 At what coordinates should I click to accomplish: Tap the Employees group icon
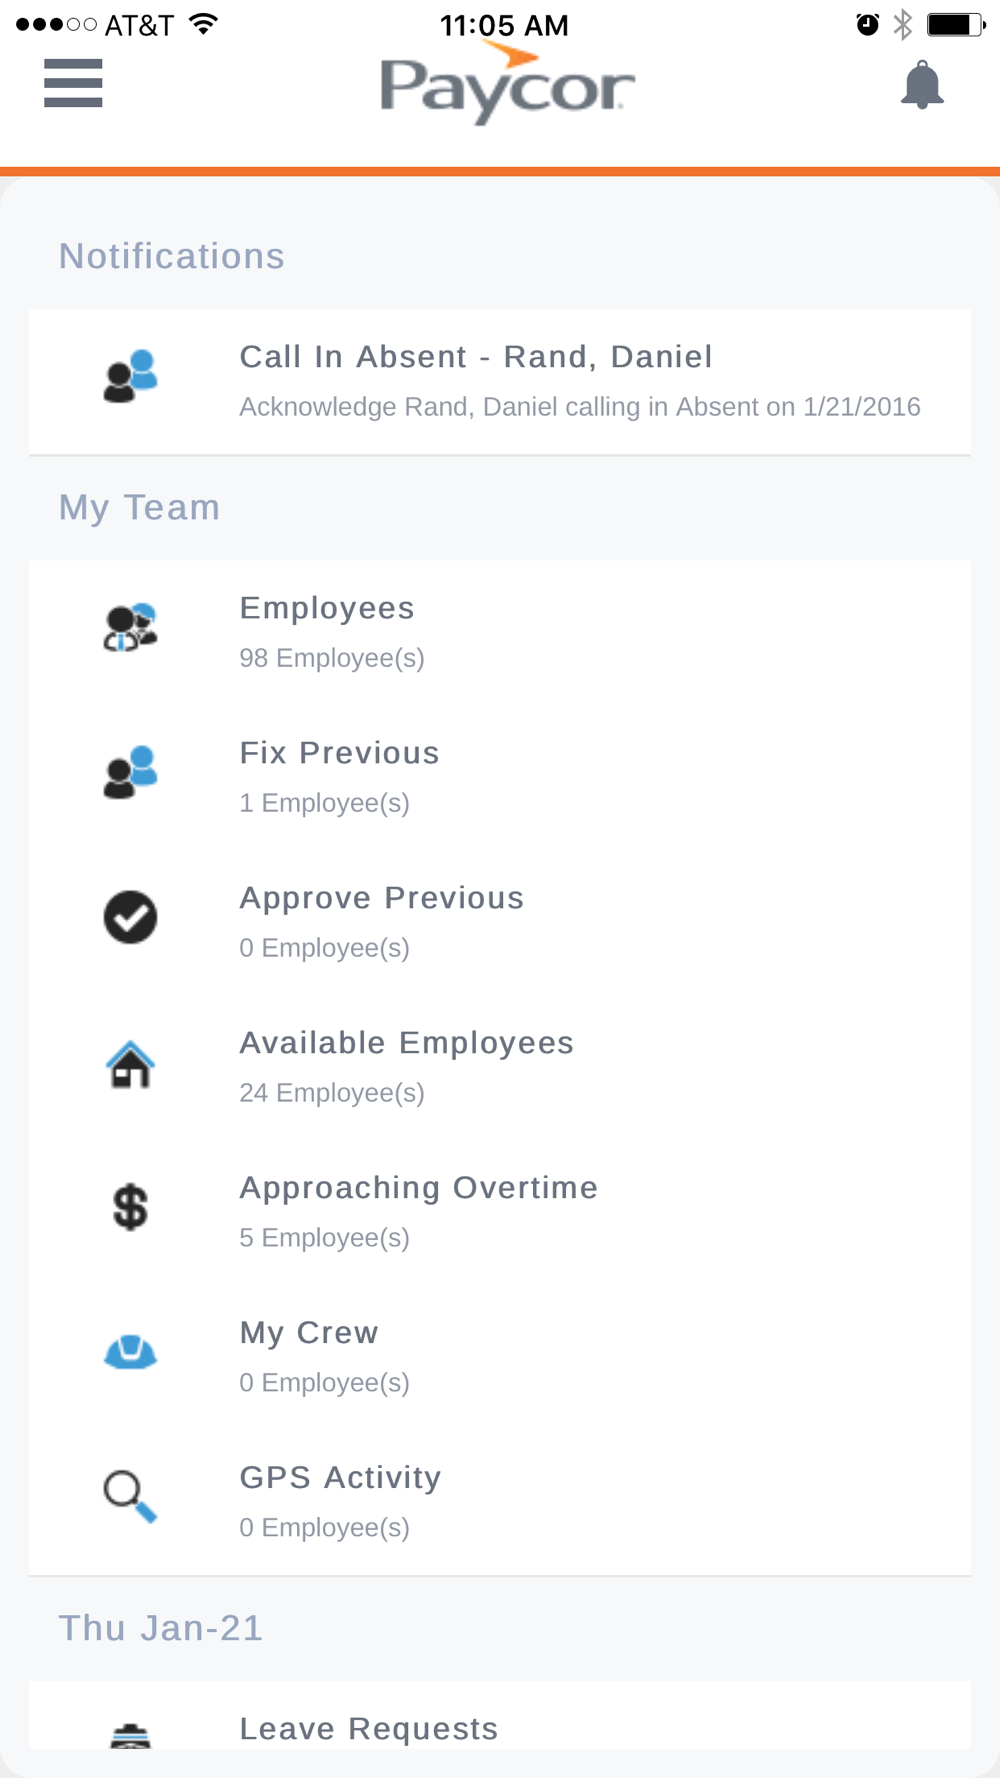pos(130,628)
